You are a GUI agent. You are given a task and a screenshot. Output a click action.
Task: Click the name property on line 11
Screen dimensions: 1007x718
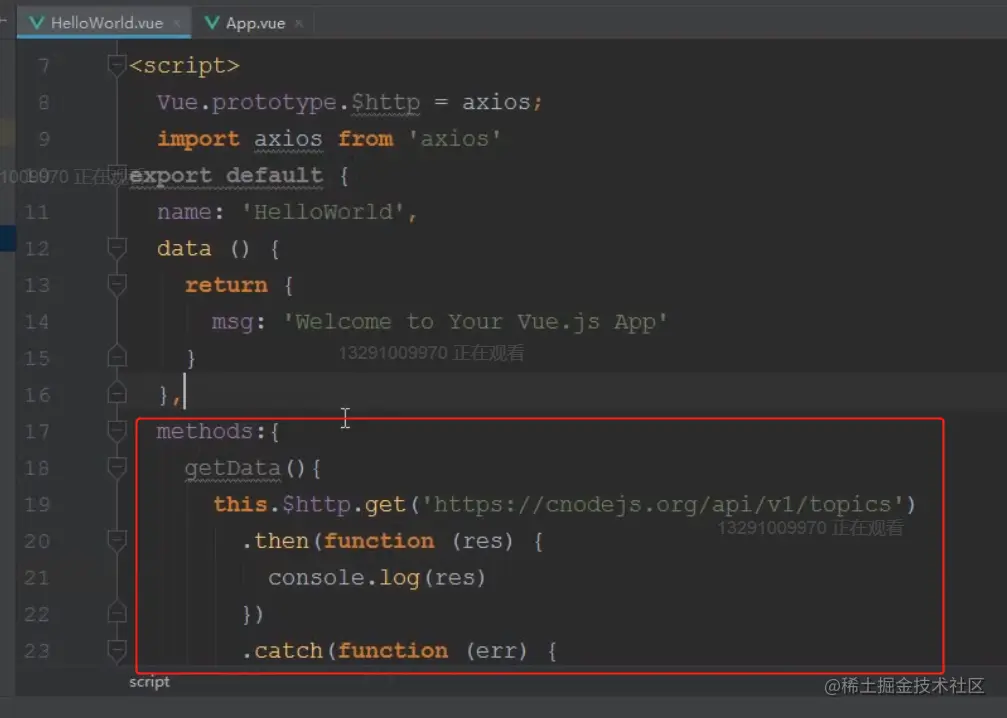pos(184,212)
